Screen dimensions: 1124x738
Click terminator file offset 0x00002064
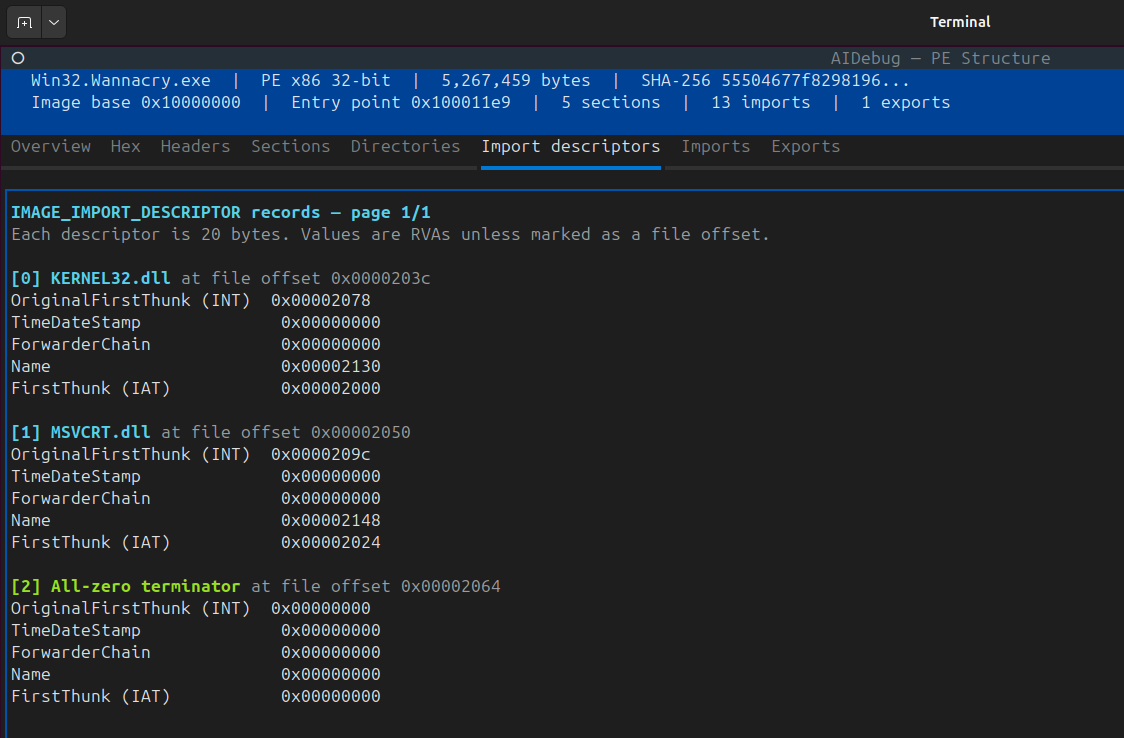pyautogui.click(x=451, y=586)
